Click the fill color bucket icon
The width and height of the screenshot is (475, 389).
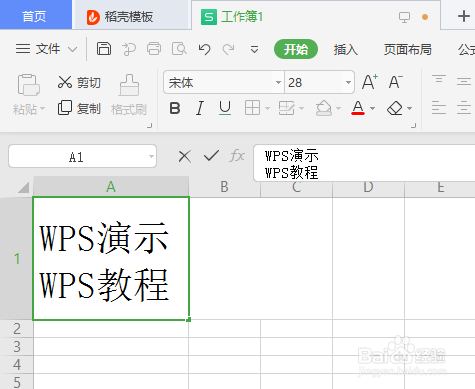coord(324,108)
